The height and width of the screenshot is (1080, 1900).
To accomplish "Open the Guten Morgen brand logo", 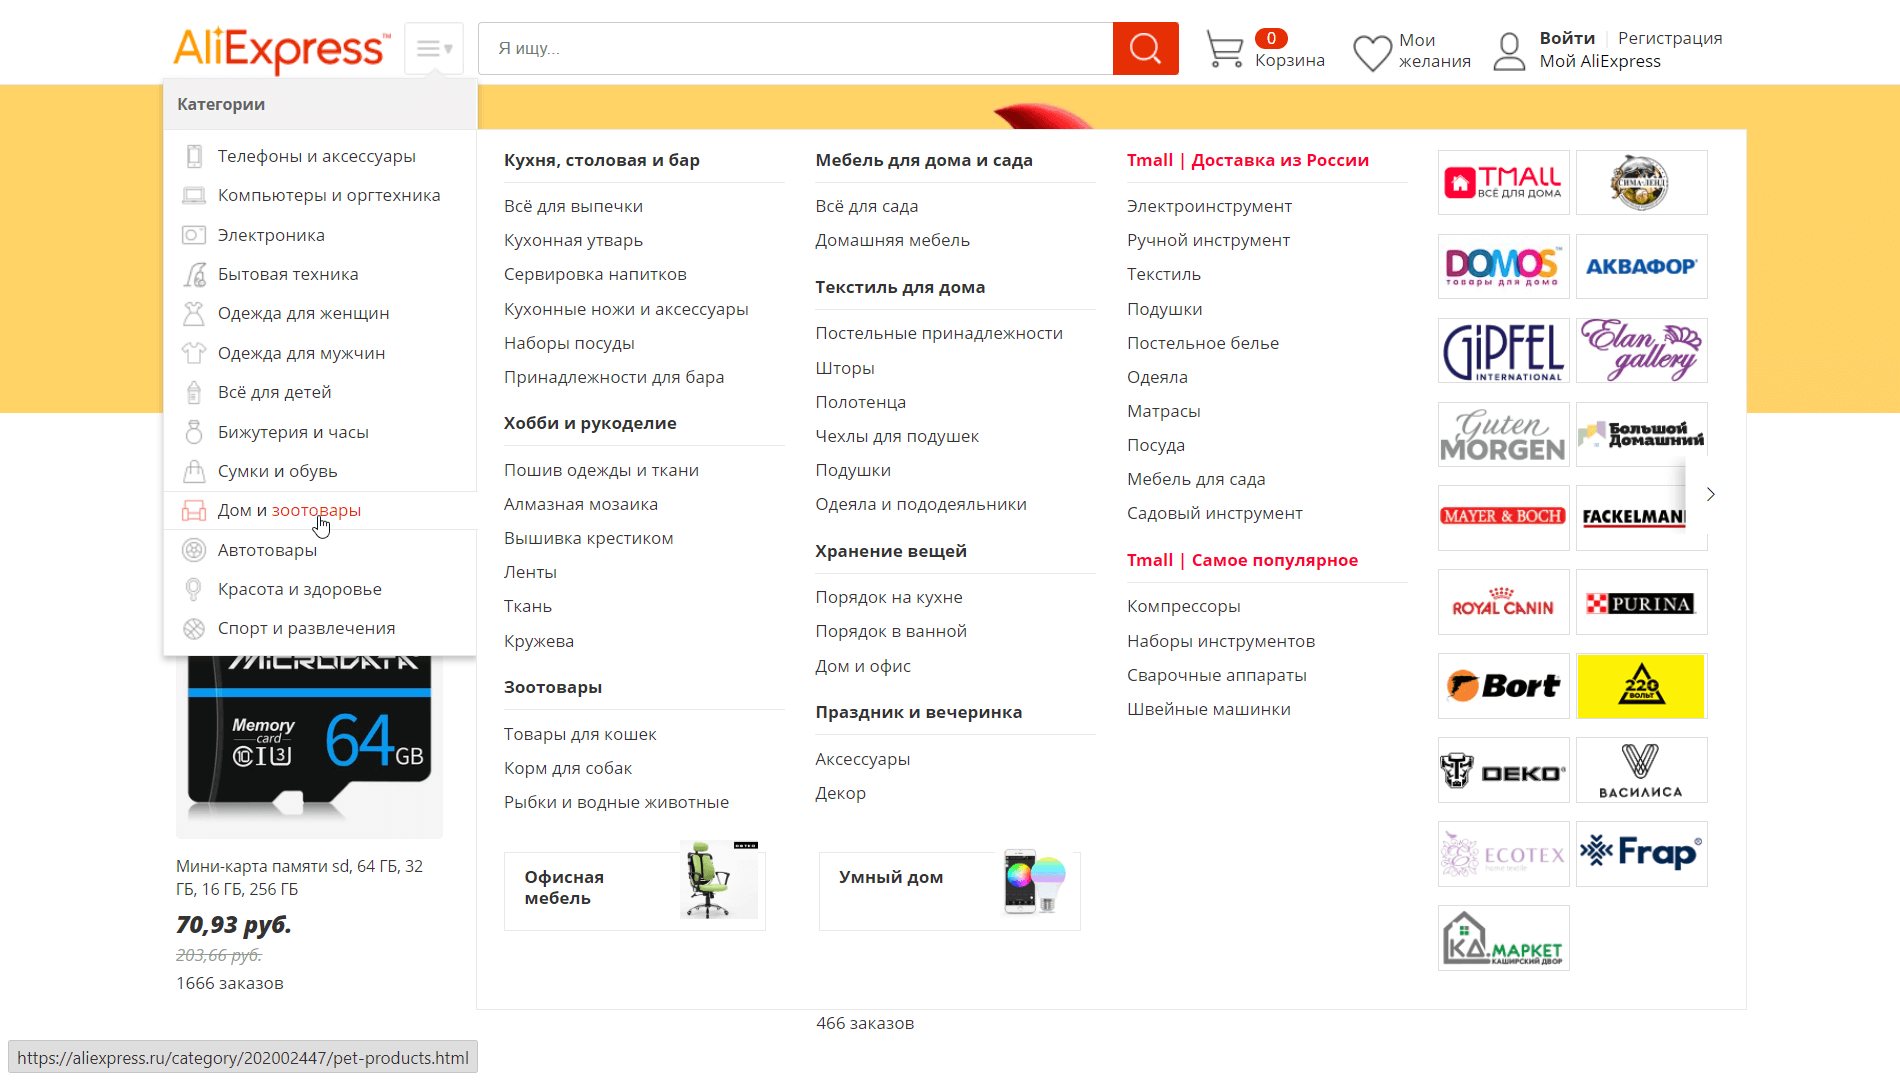I will click(1503, 434).
